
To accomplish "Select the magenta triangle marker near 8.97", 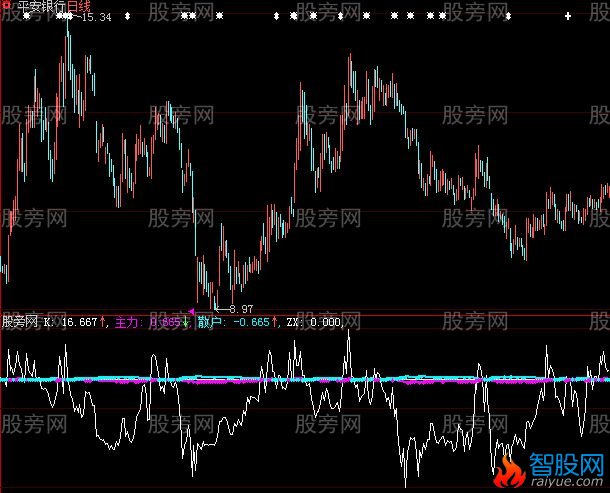I will coord(191,311).
